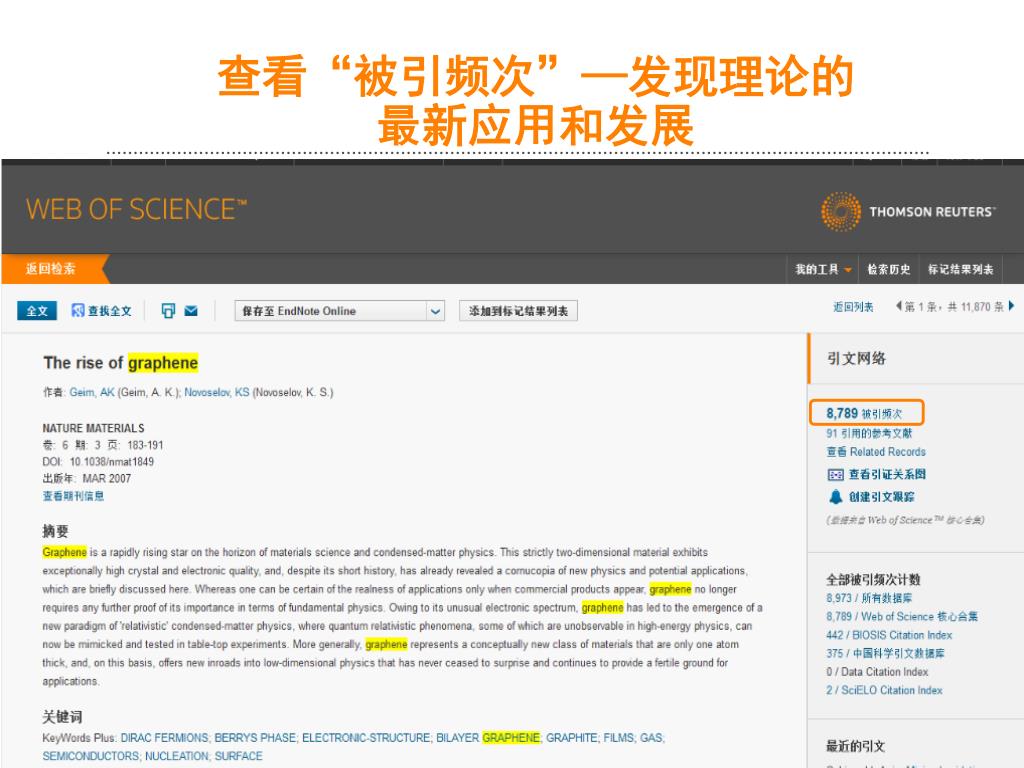Click the title The rise of graphene

[x=121, y=363]
